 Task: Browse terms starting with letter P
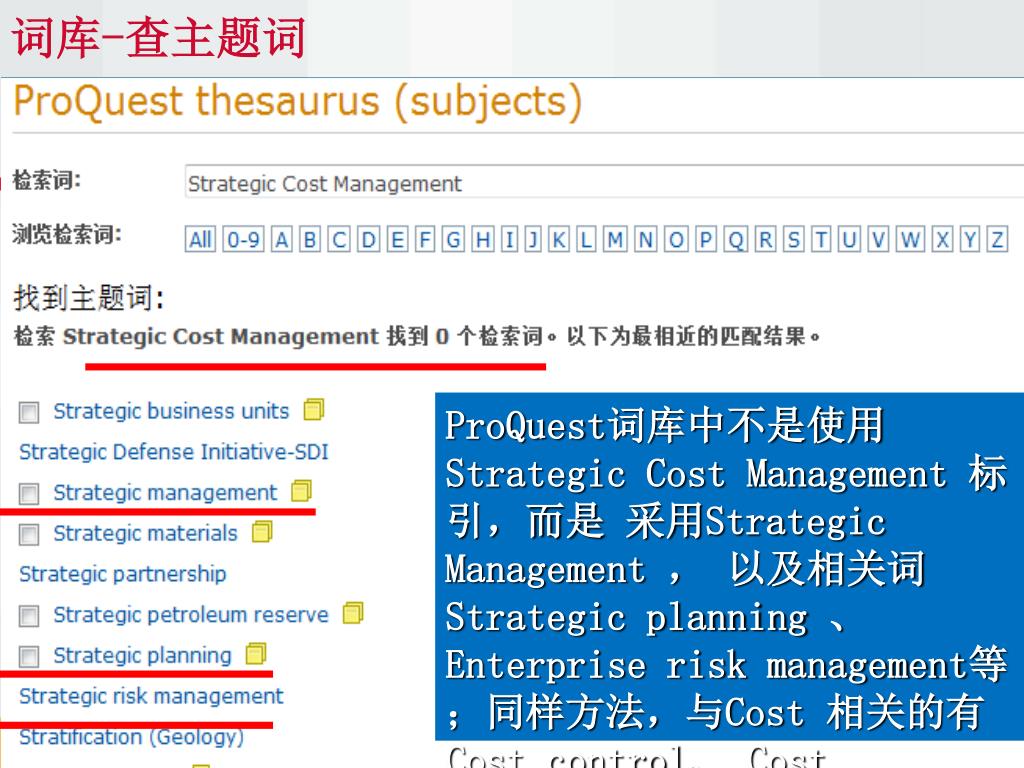(x=705, y=240)
